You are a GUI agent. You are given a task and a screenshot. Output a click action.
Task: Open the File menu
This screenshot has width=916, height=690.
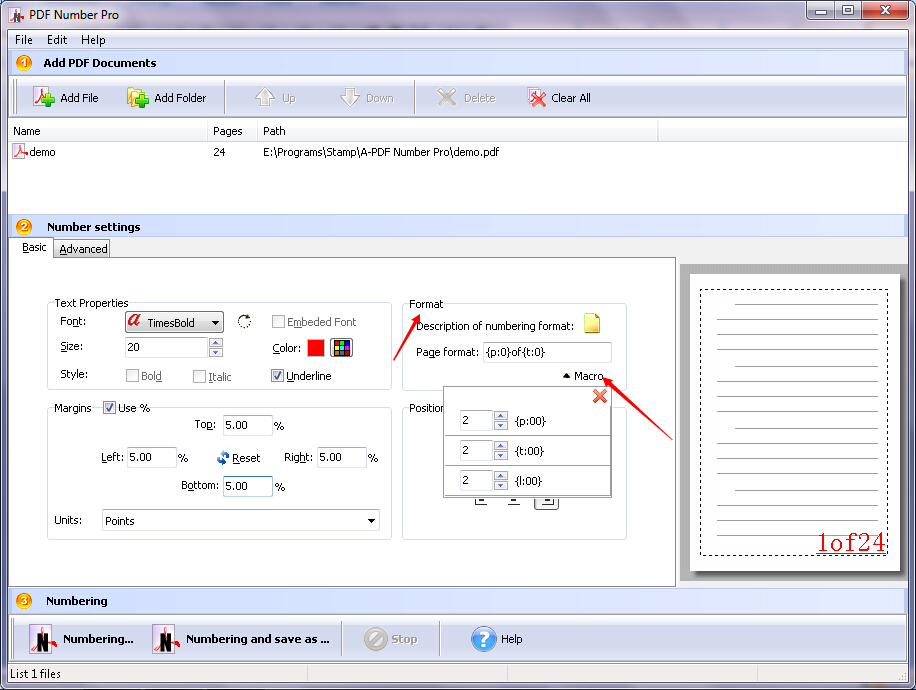[x=23, y=40]
